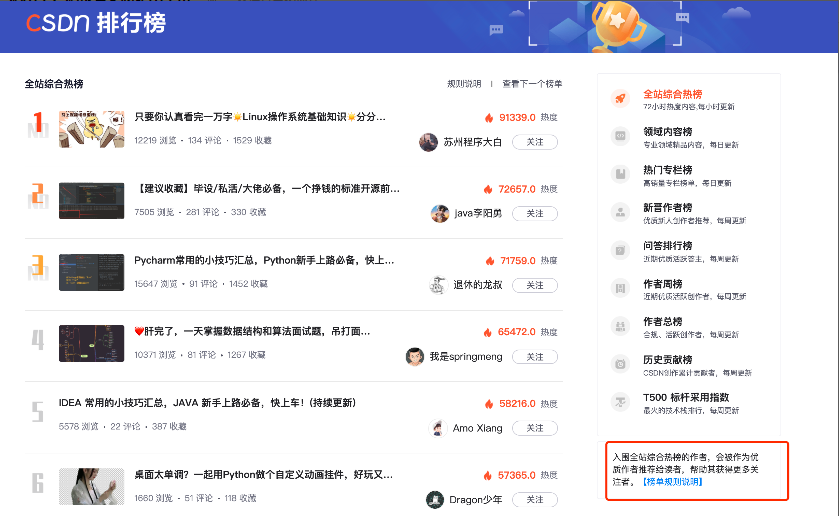Click the 领域内容榜 sidebar icon

620,136
